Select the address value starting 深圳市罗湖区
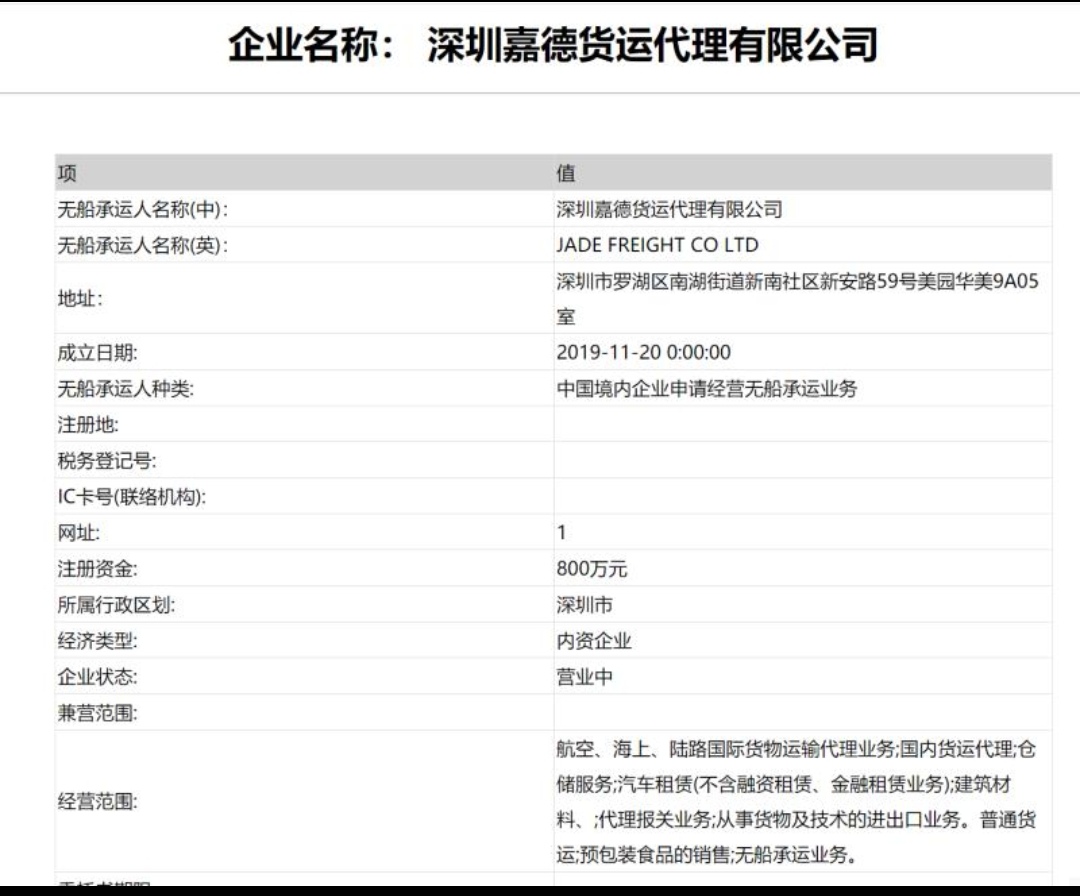 click(797, 299)
